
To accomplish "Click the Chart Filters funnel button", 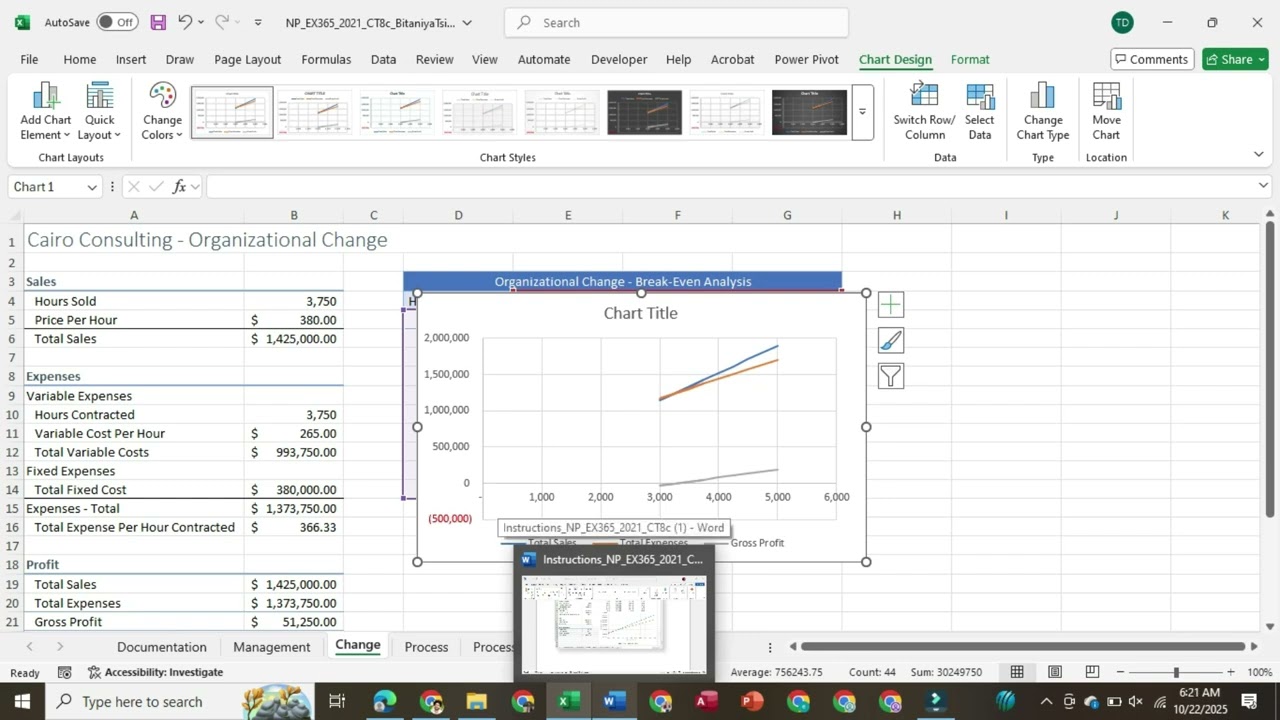I will tap(890, 376).
